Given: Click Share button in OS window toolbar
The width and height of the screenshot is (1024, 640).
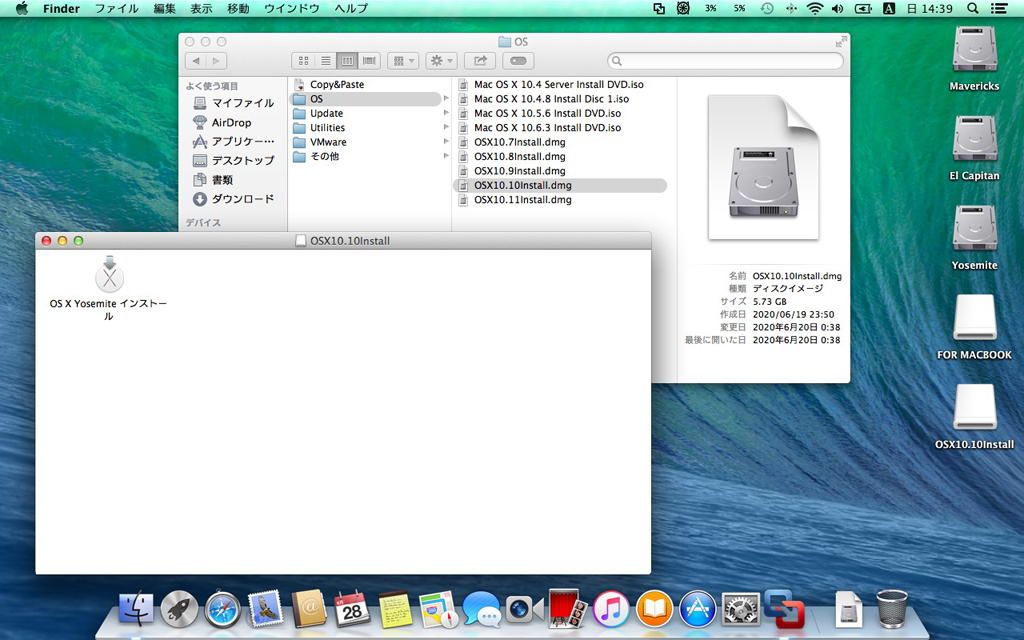Looking at the screenshot, I should pos(480,61).
